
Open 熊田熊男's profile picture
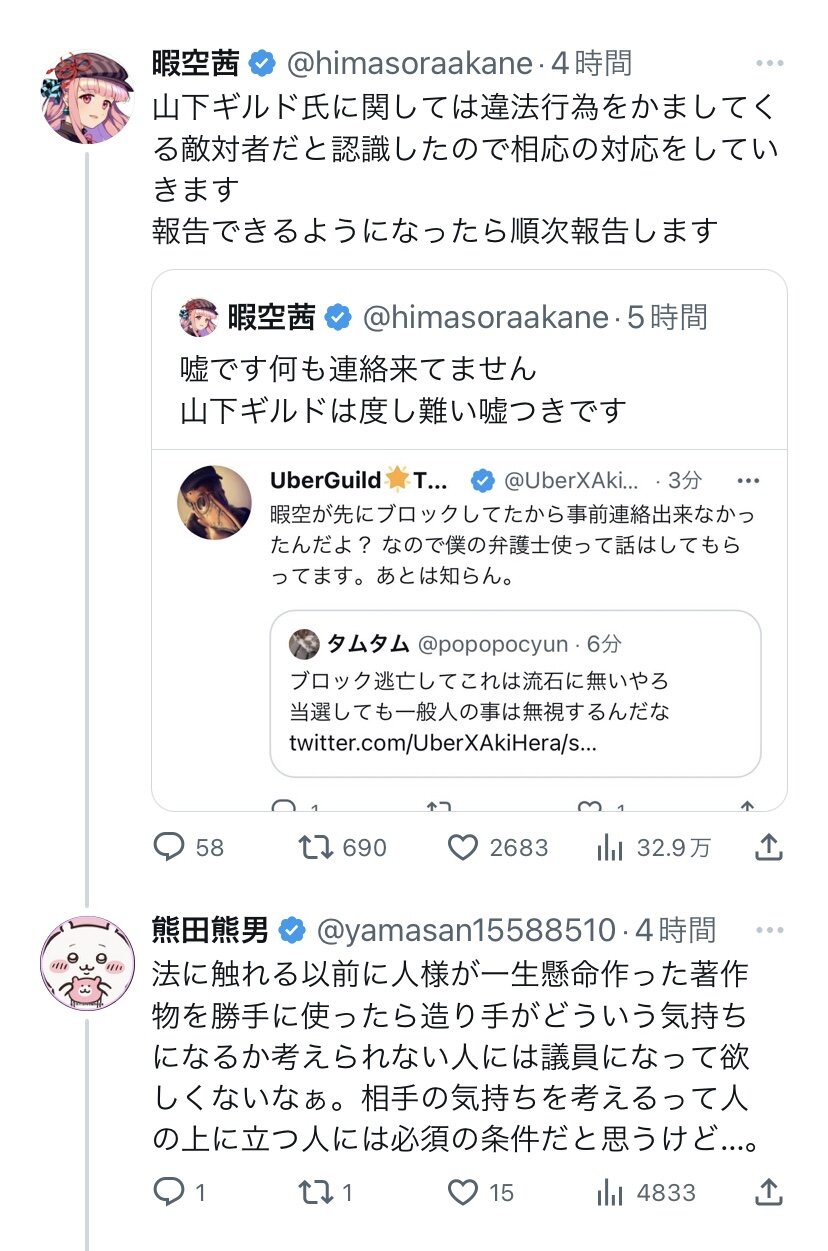tap(87, 962)
